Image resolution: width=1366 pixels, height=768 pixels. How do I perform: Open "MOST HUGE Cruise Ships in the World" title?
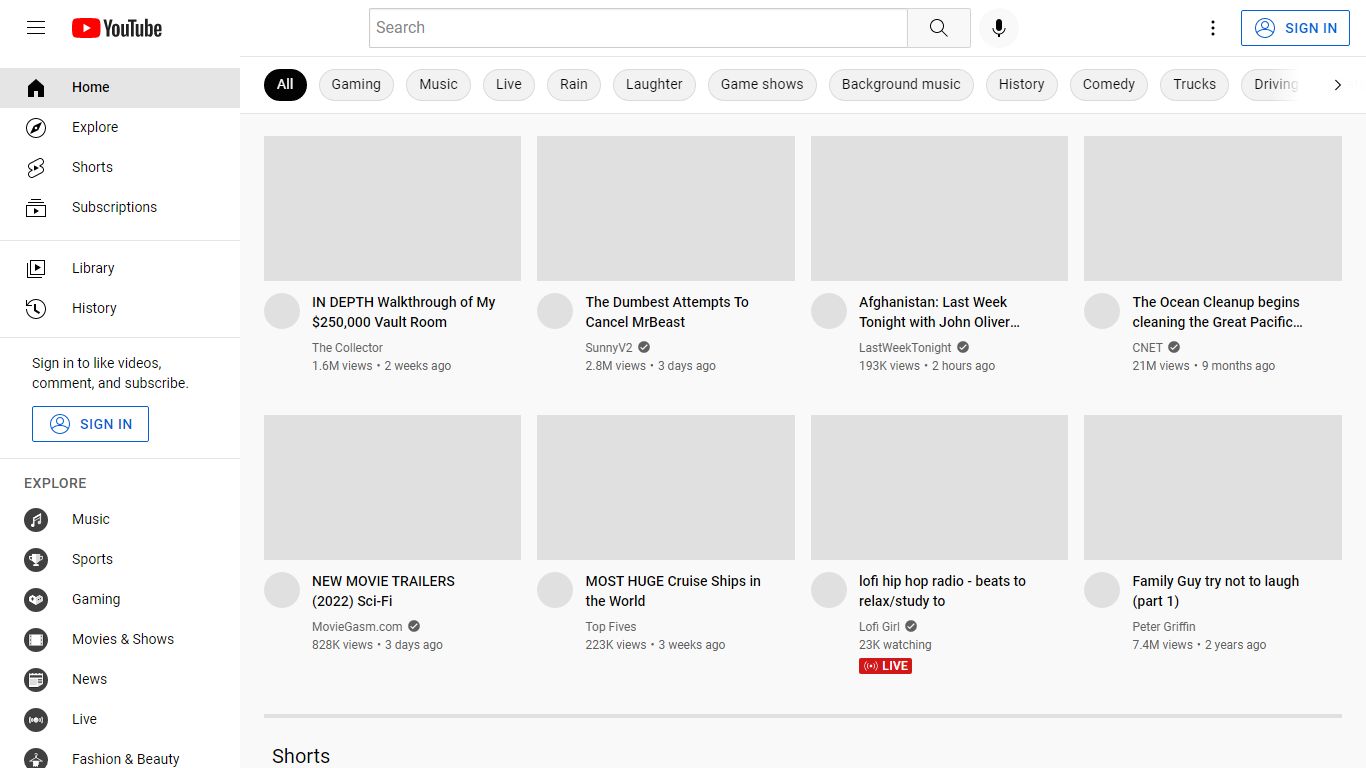click(673, 591)
